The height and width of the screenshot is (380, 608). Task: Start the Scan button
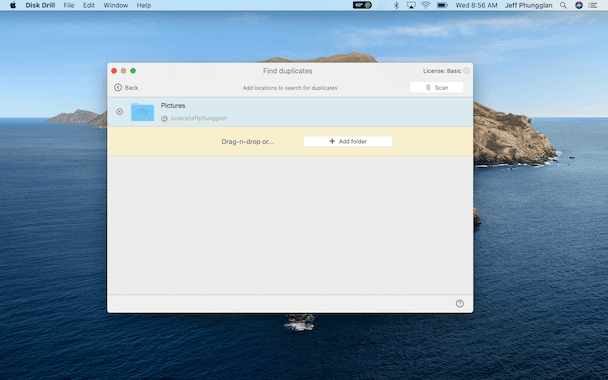point(436,88)
